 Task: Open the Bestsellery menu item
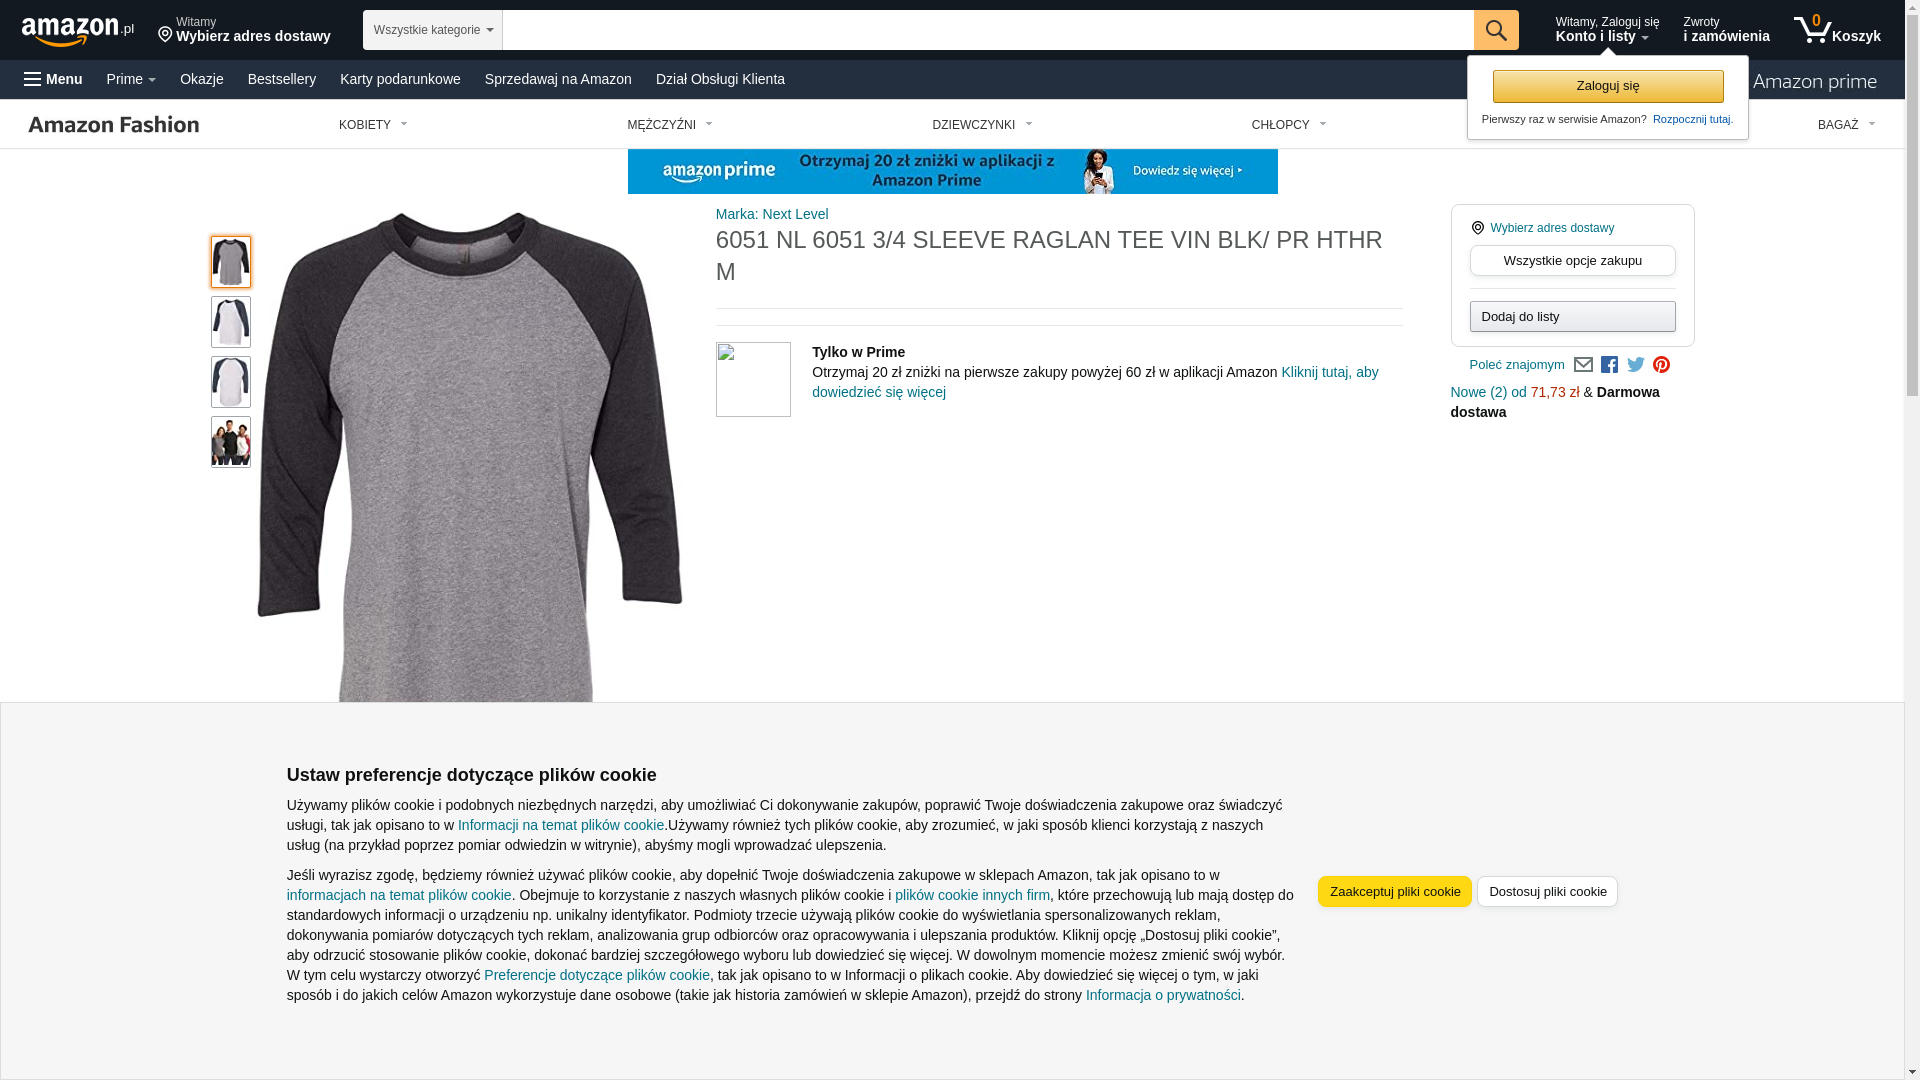coord(282,79)
